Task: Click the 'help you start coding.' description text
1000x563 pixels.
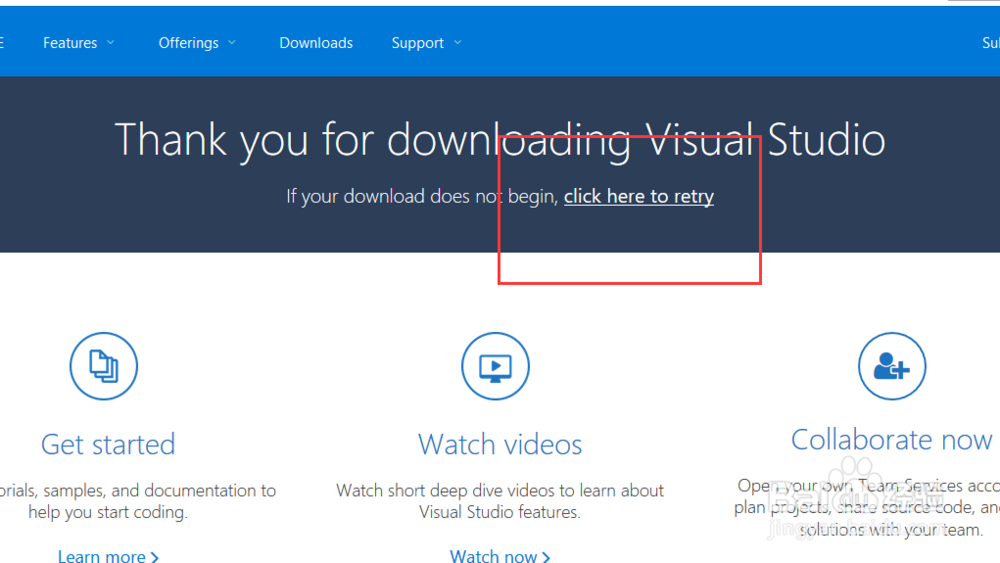Action: (x=108, y=512)
